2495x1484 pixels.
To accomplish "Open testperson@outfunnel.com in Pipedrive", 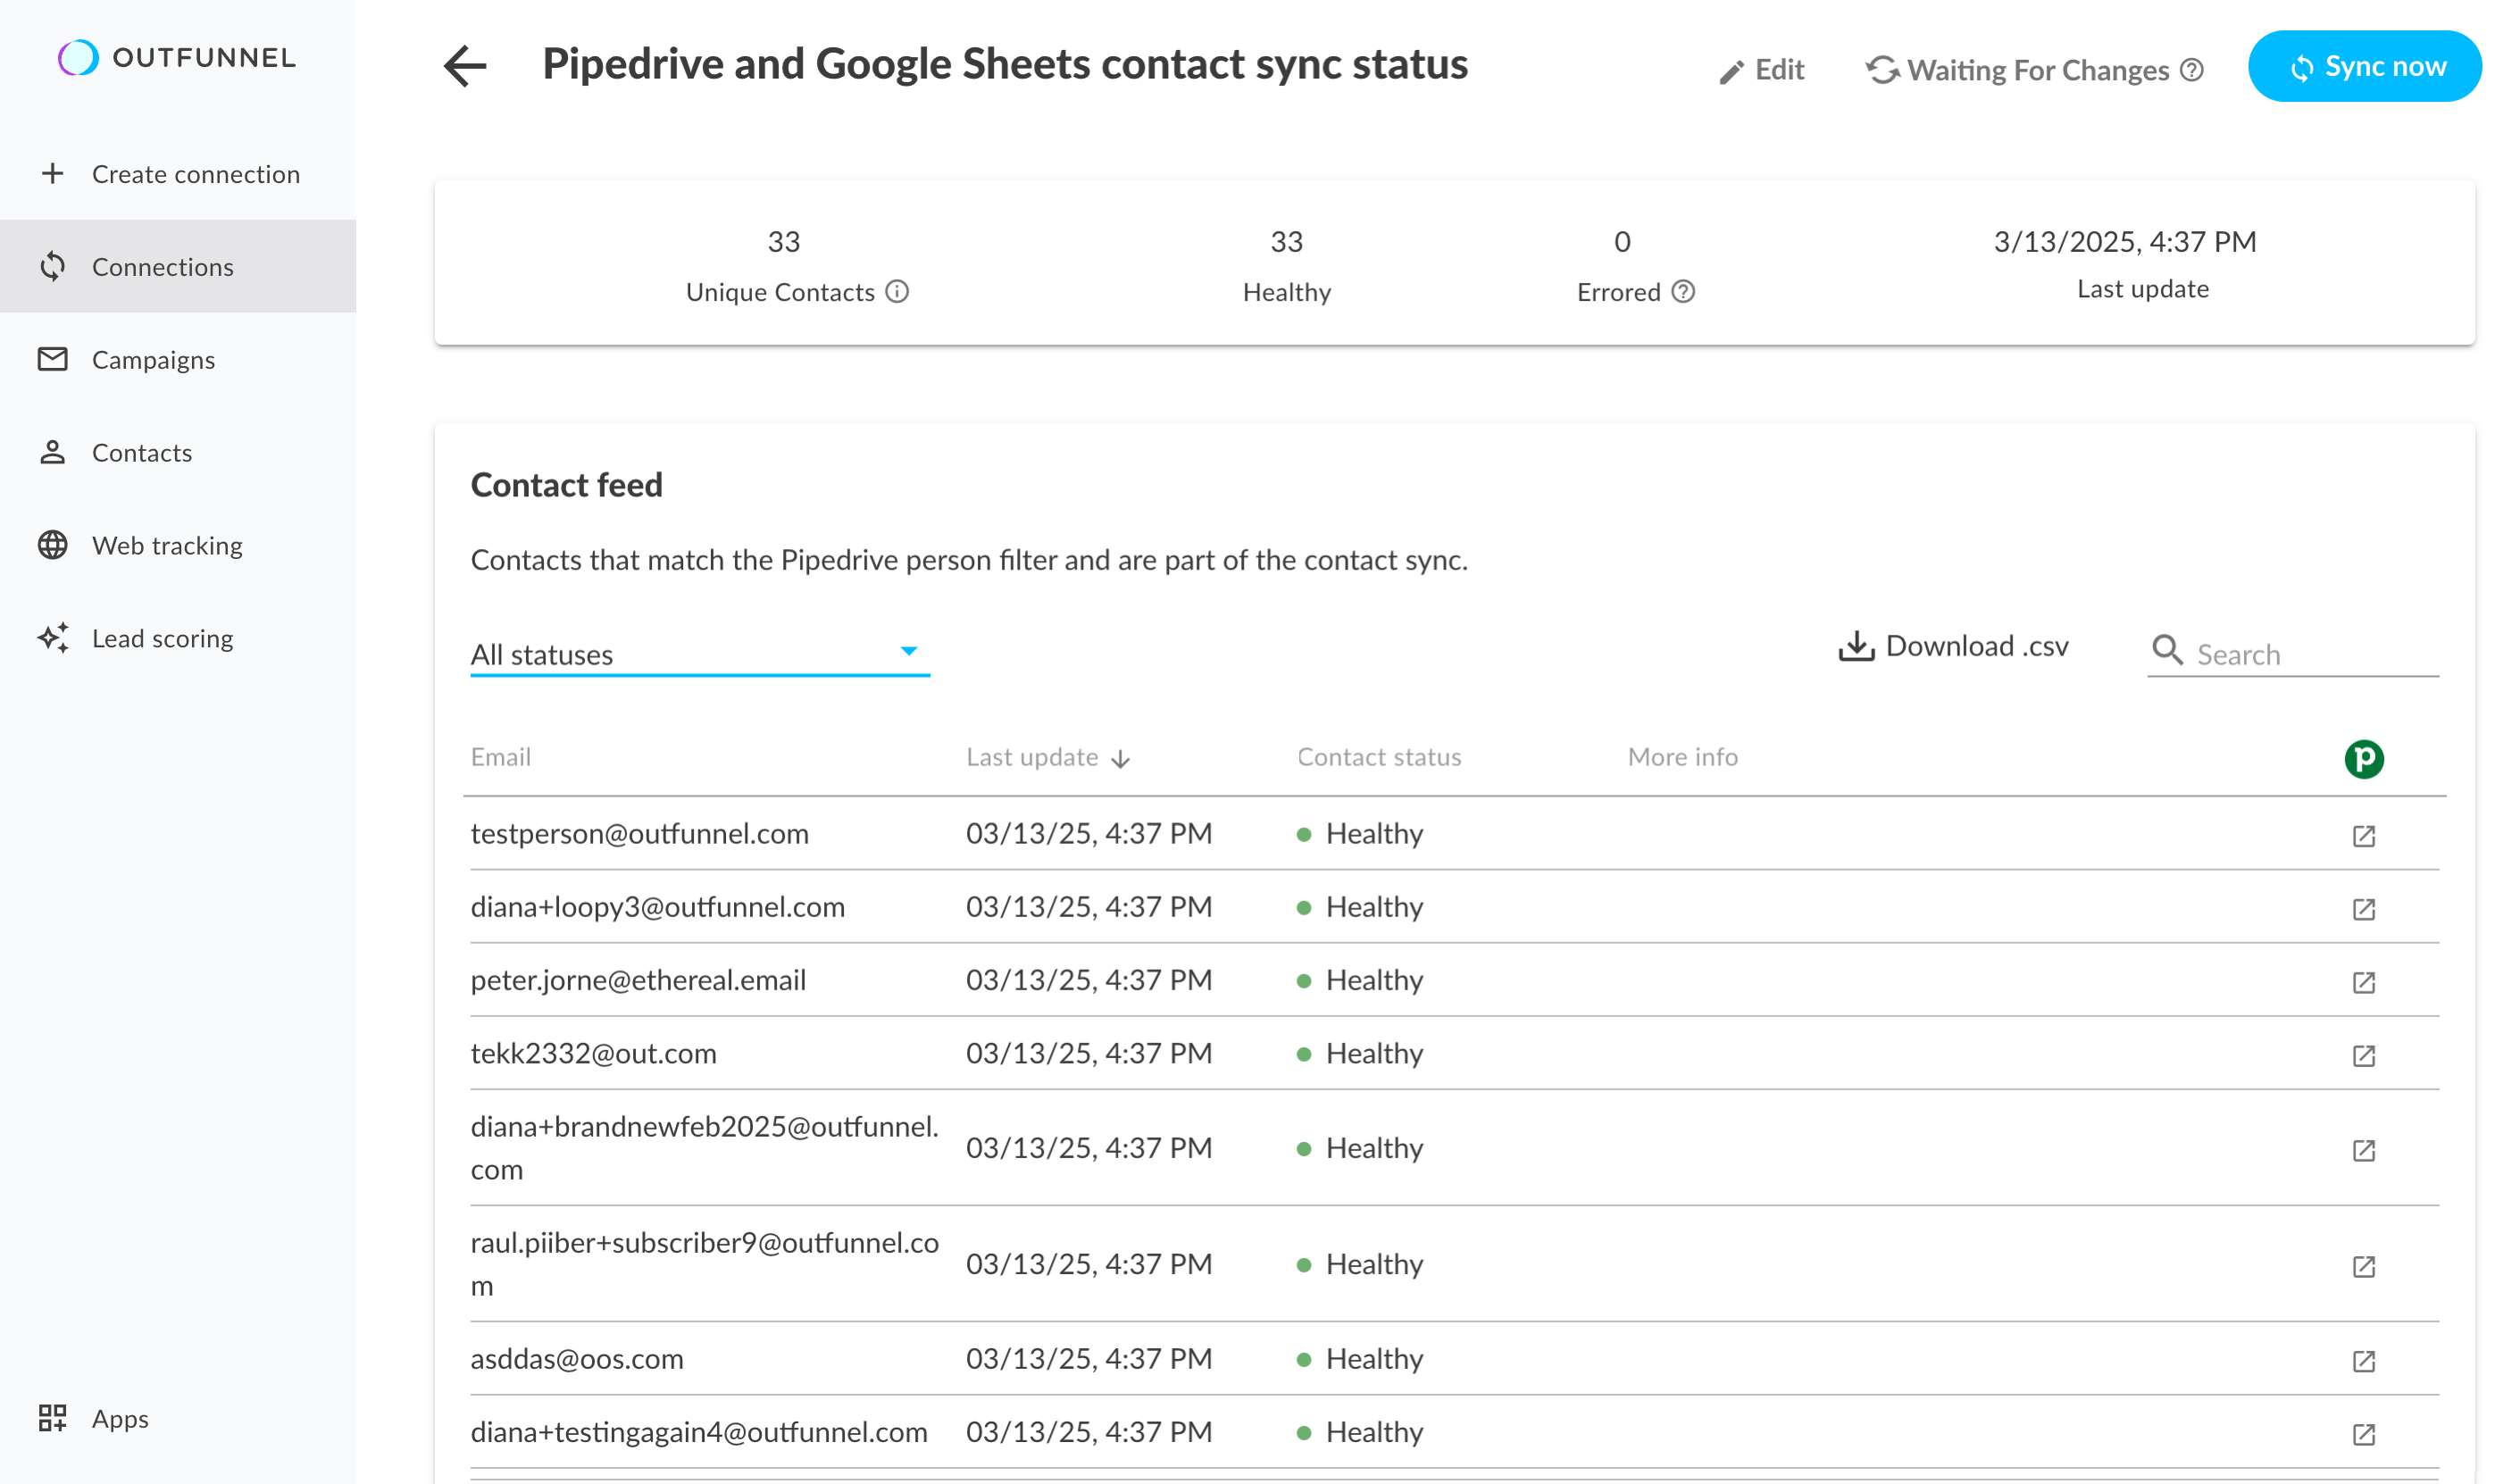I will pos(2362,835).
